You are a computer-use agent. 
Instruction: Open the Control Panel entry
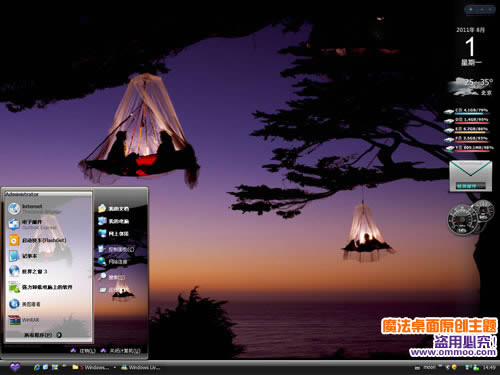[116, 249]
